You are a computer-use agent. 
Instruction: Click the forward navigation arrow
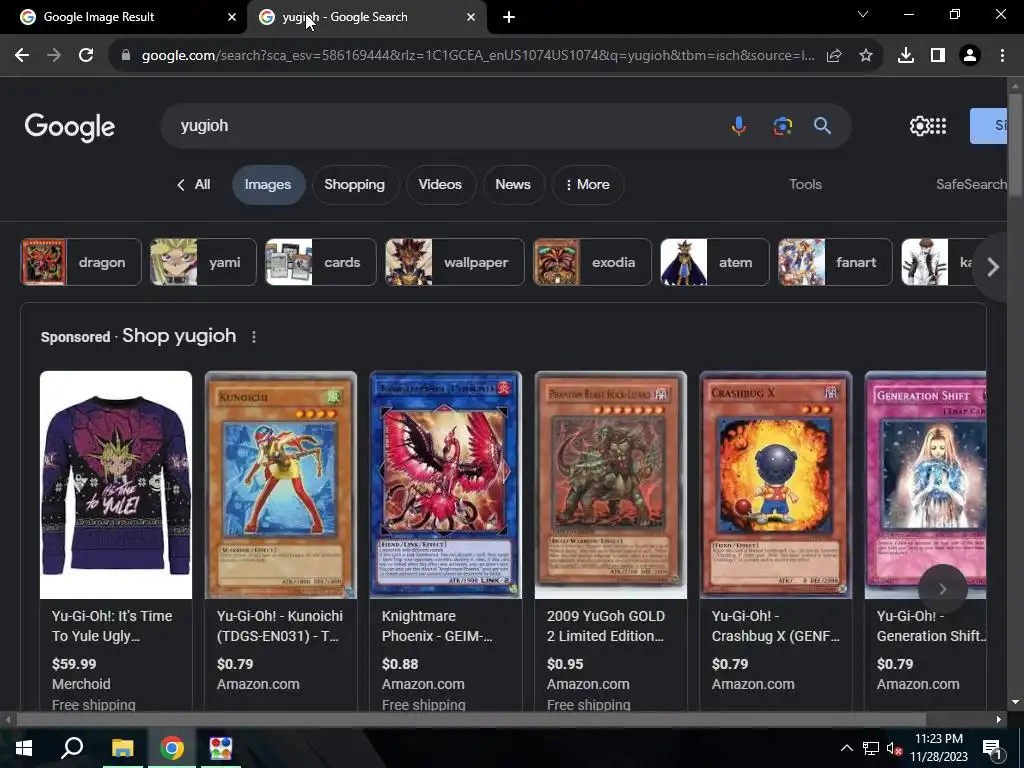(x=54, y=56)
